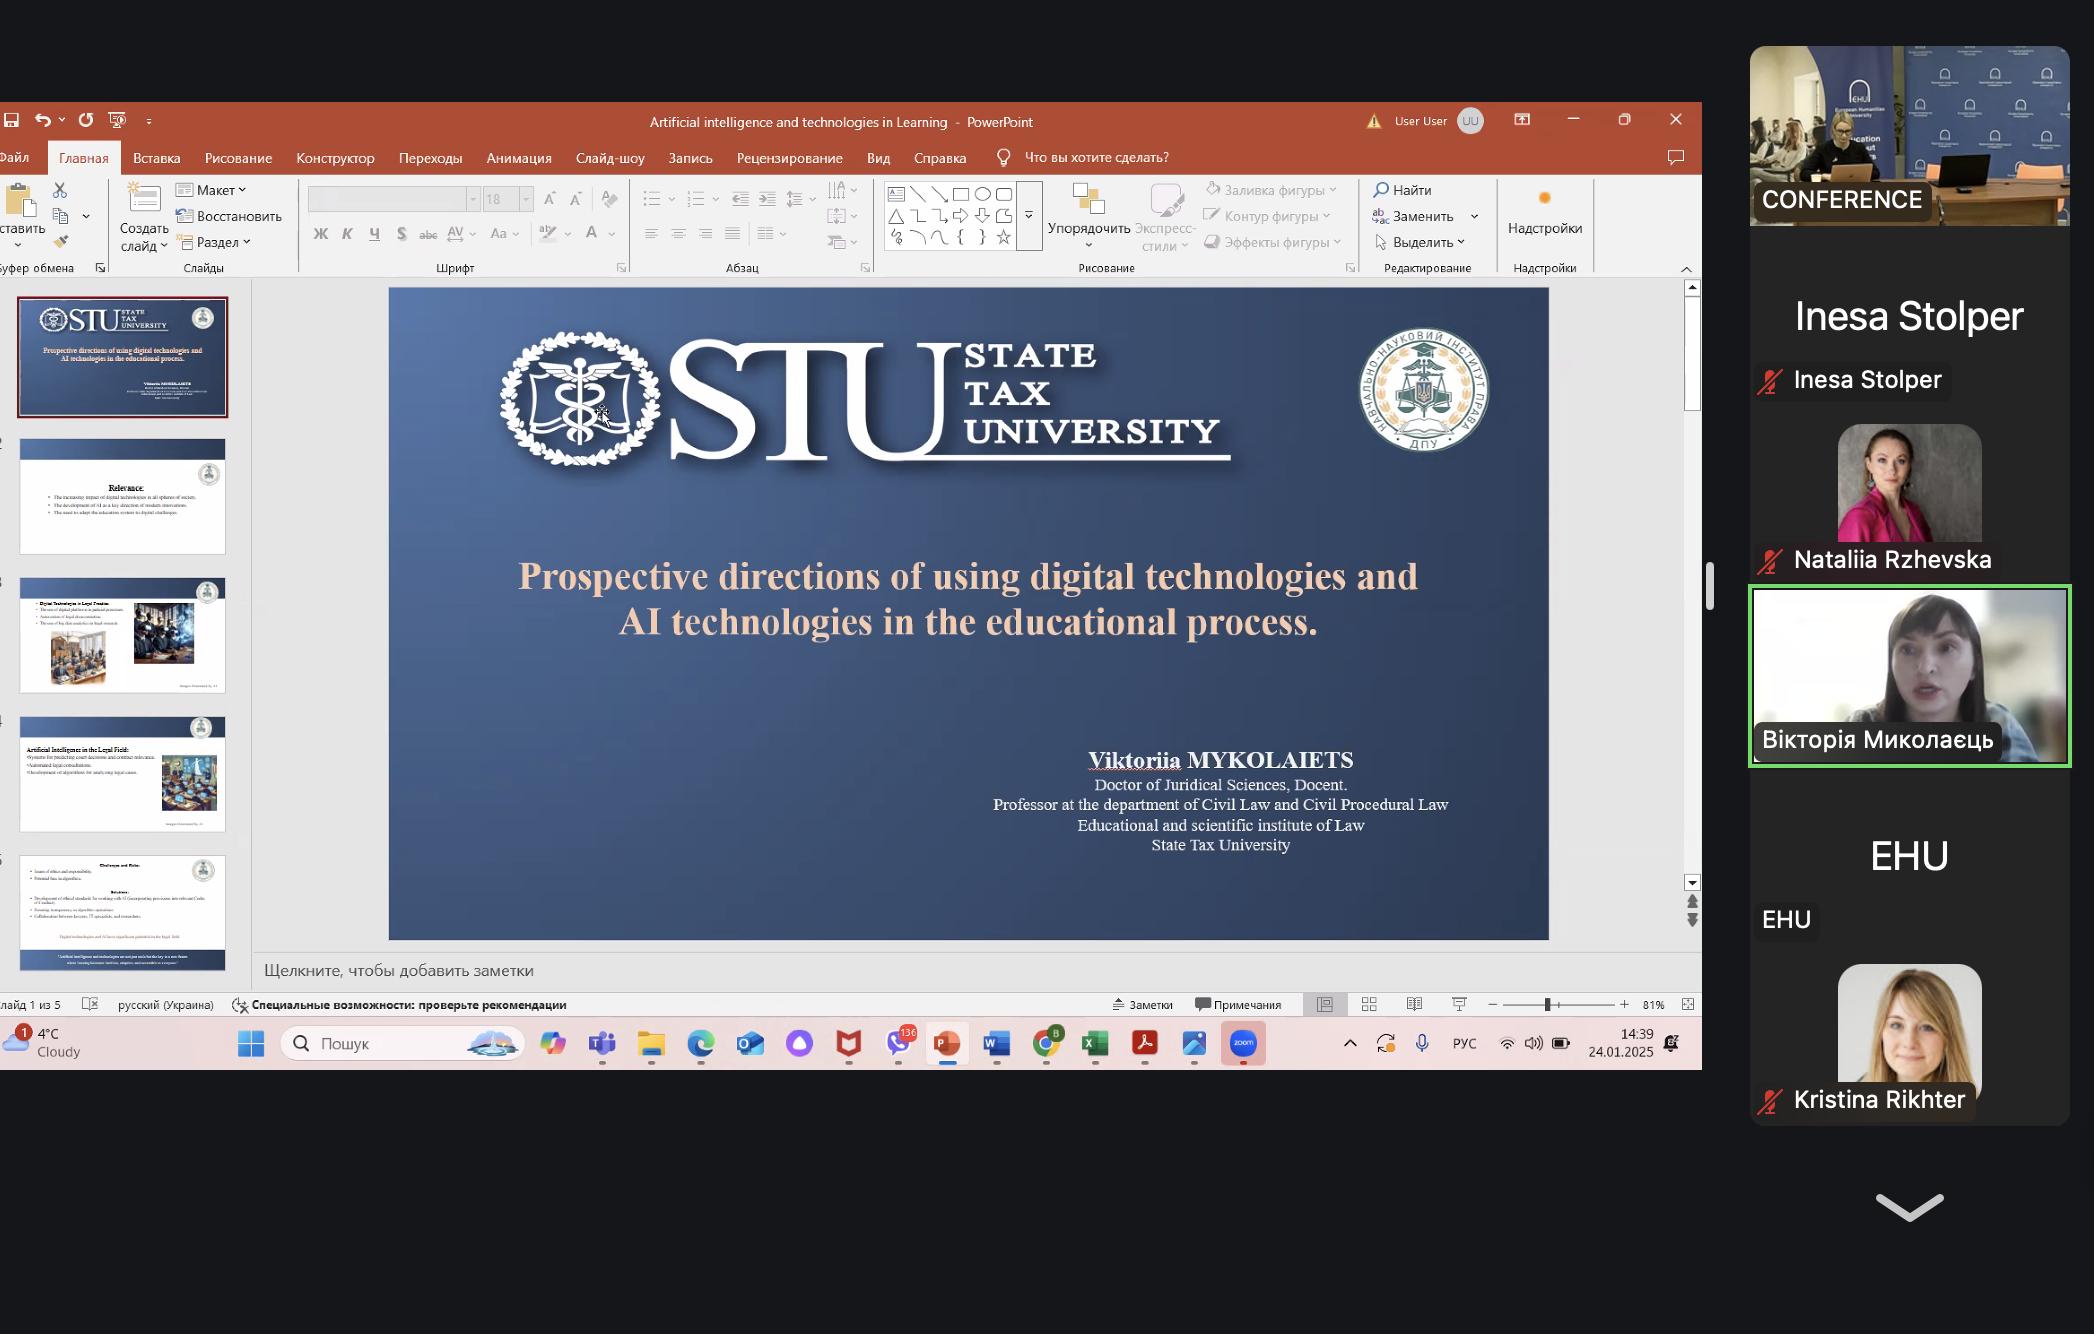Click the Надстройки add-ins button
This screenshot has height=1334, width=2094.
1545,213
